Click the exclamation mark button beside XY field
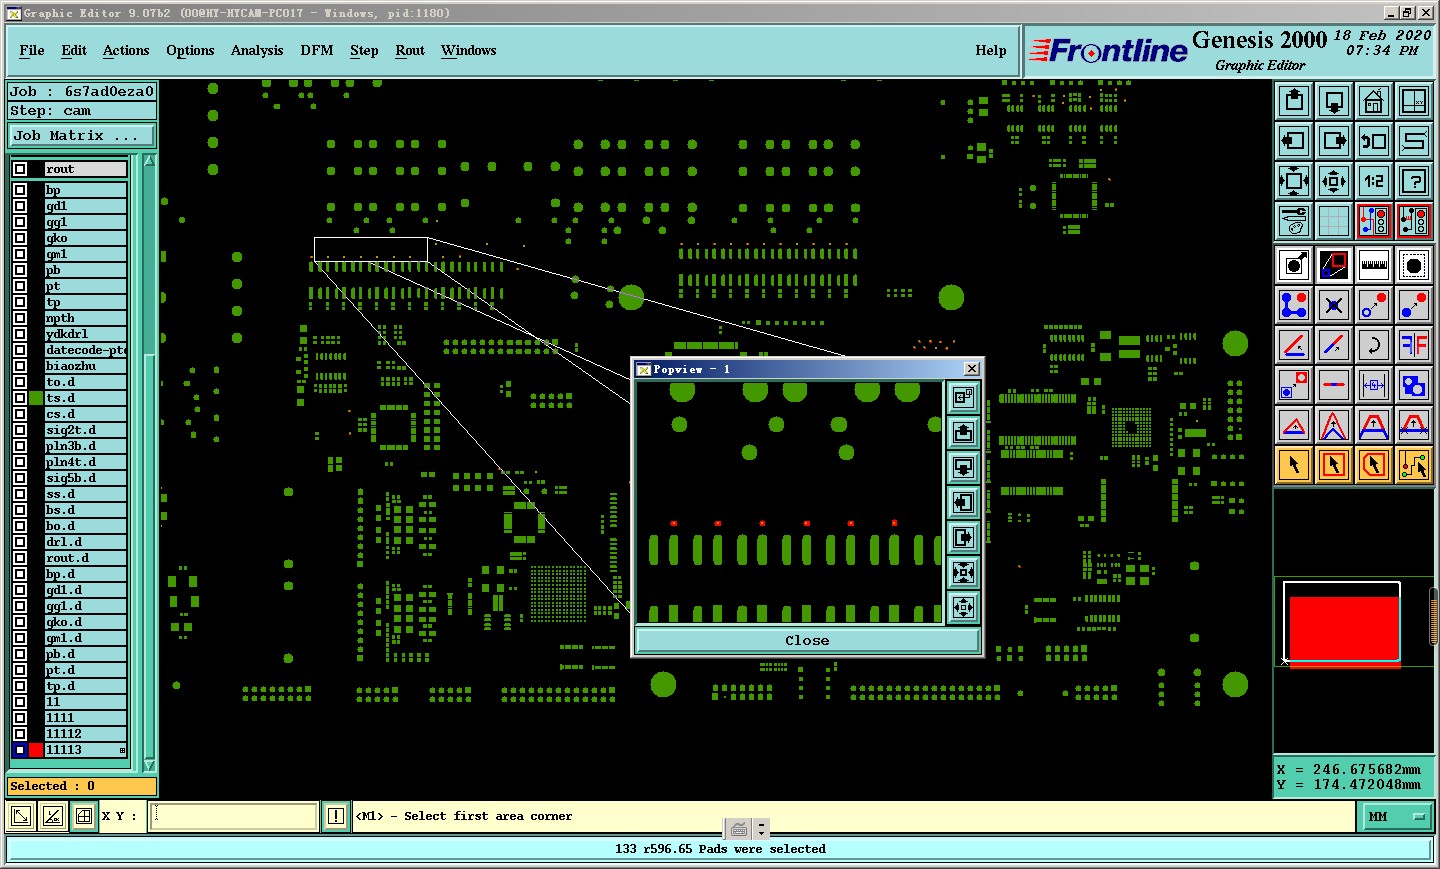 click(336, 816)
